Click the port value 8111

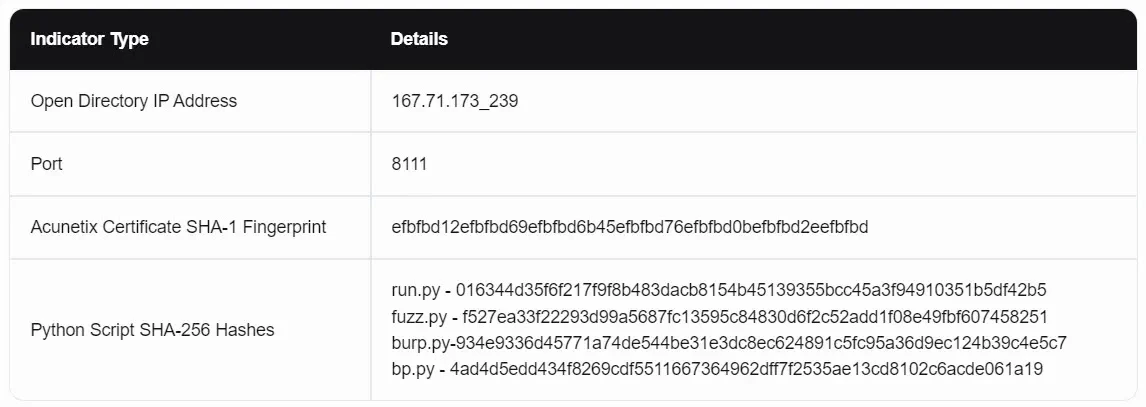(409, 164)
